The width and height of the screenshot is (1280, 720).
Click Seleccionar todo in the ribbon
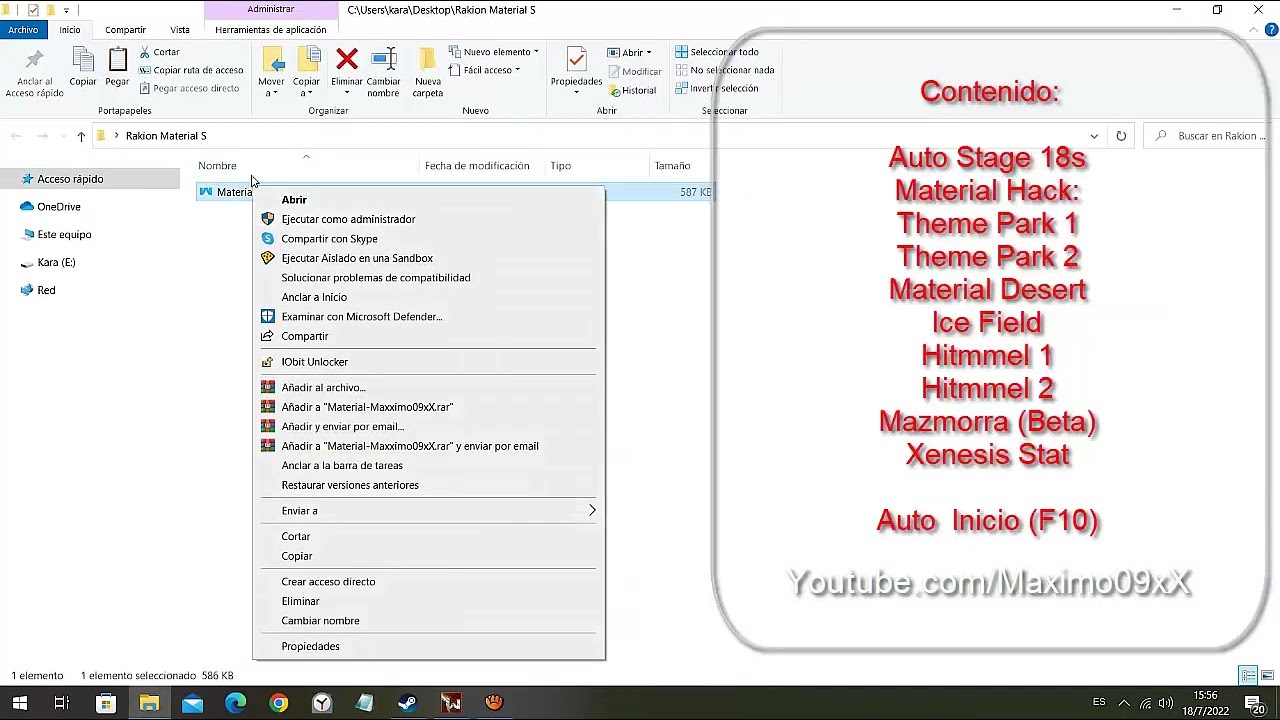click(717, 52)
